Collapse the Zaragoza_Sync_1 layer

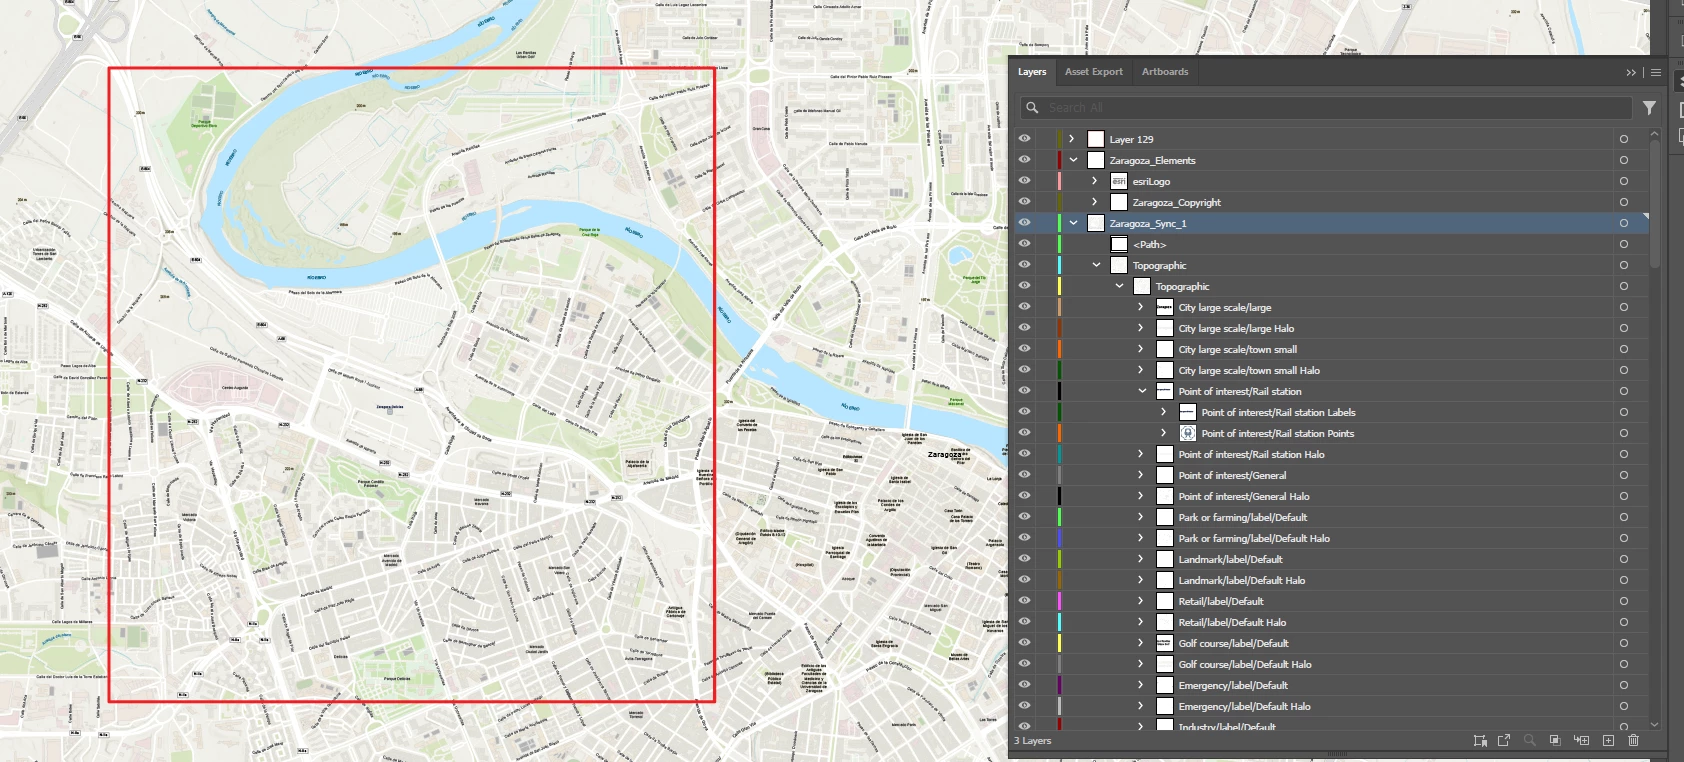1073,223
